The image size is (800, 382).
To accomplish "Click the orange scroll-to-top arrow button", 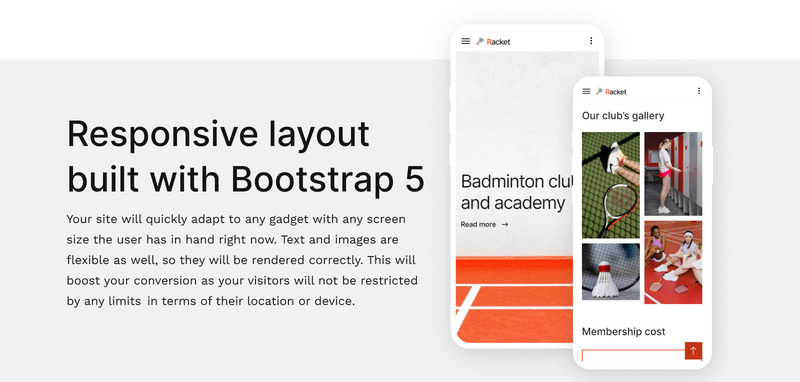I will [693, 350].
